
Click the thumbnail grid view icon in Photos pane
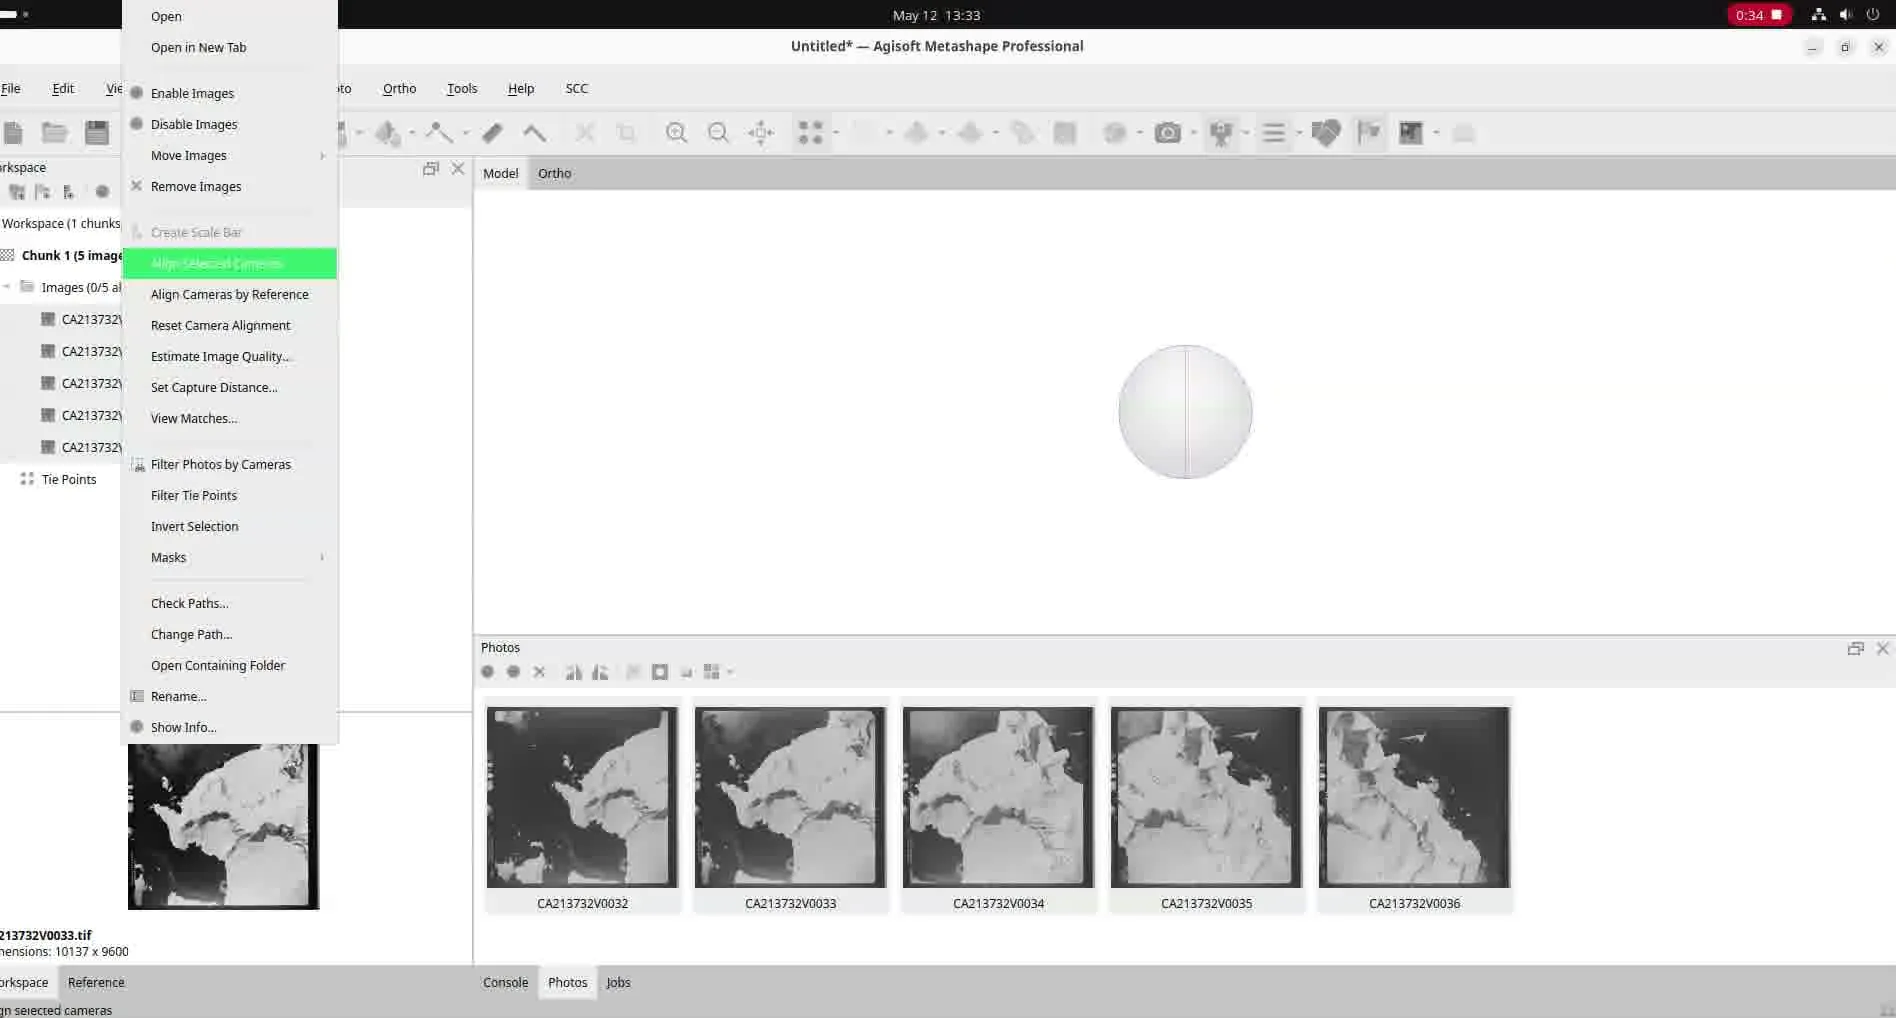[x=712, y=672]
